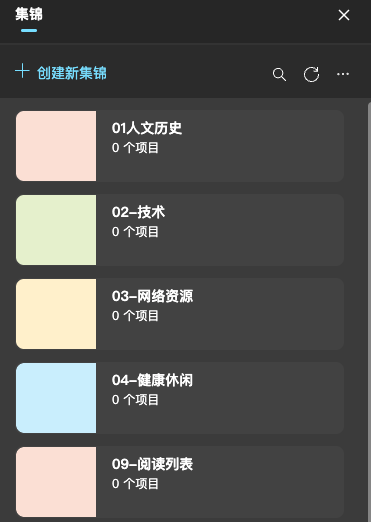Open the 02-技术 collection title
The image size is (371, 522).
(x=138, y=212)
